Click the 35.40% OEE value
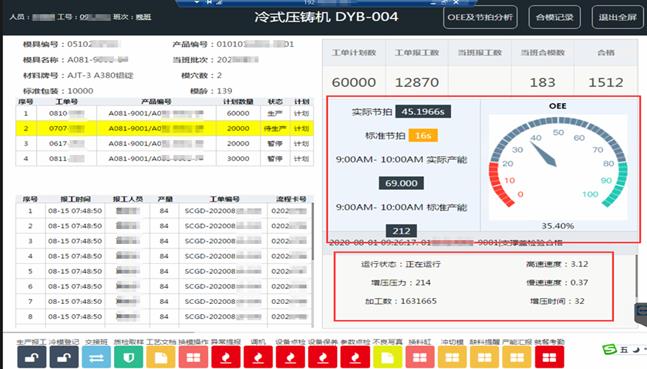The width and height of the screenshot is (647, 369). 558,226
